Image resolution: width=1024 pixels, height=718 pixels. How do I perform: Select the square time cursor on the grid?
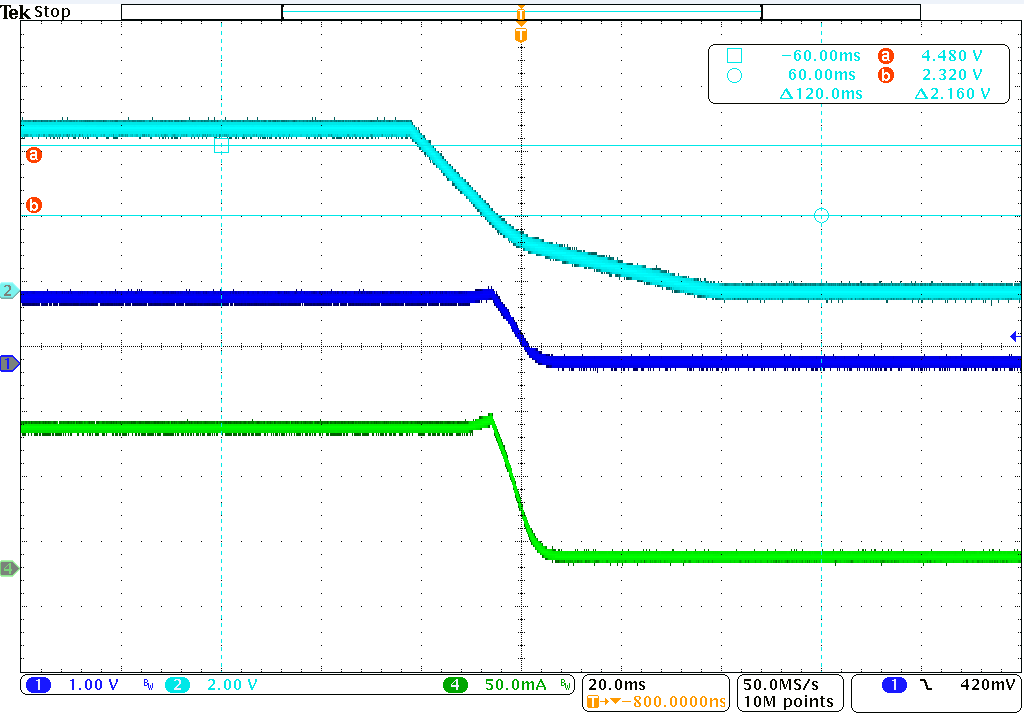[x=221, y=145]
